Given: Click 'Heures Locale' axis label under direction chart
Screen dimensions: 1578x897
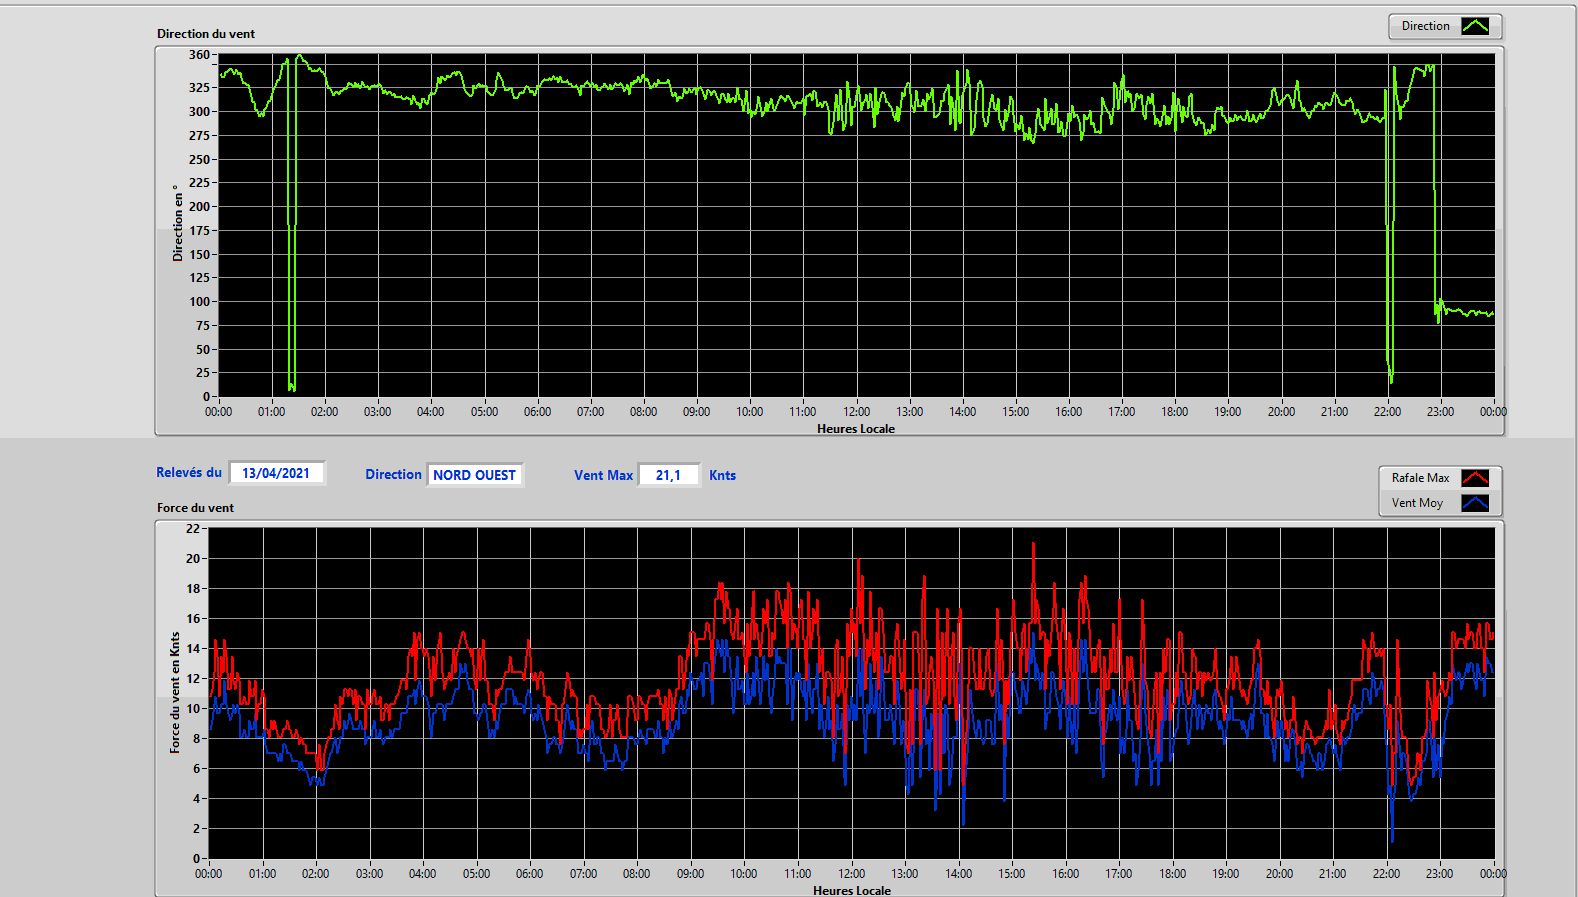Looking at the screenshot, I should tap(856, 428).
